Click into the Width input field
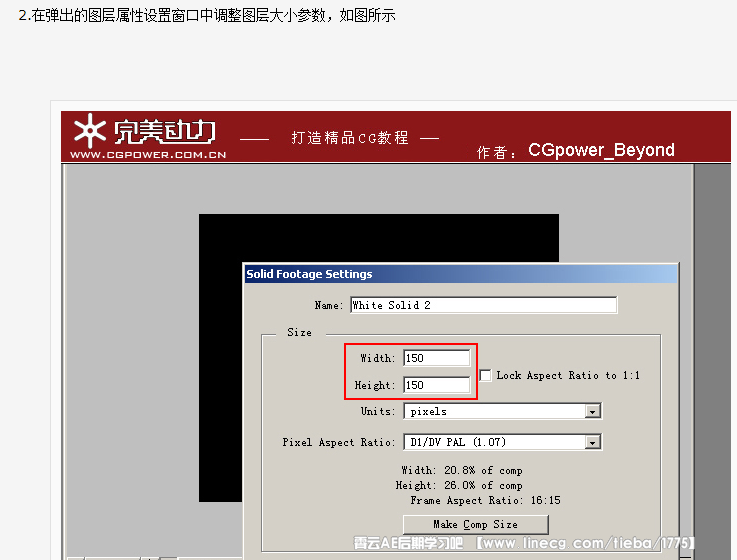 click(x=437, y=358)
